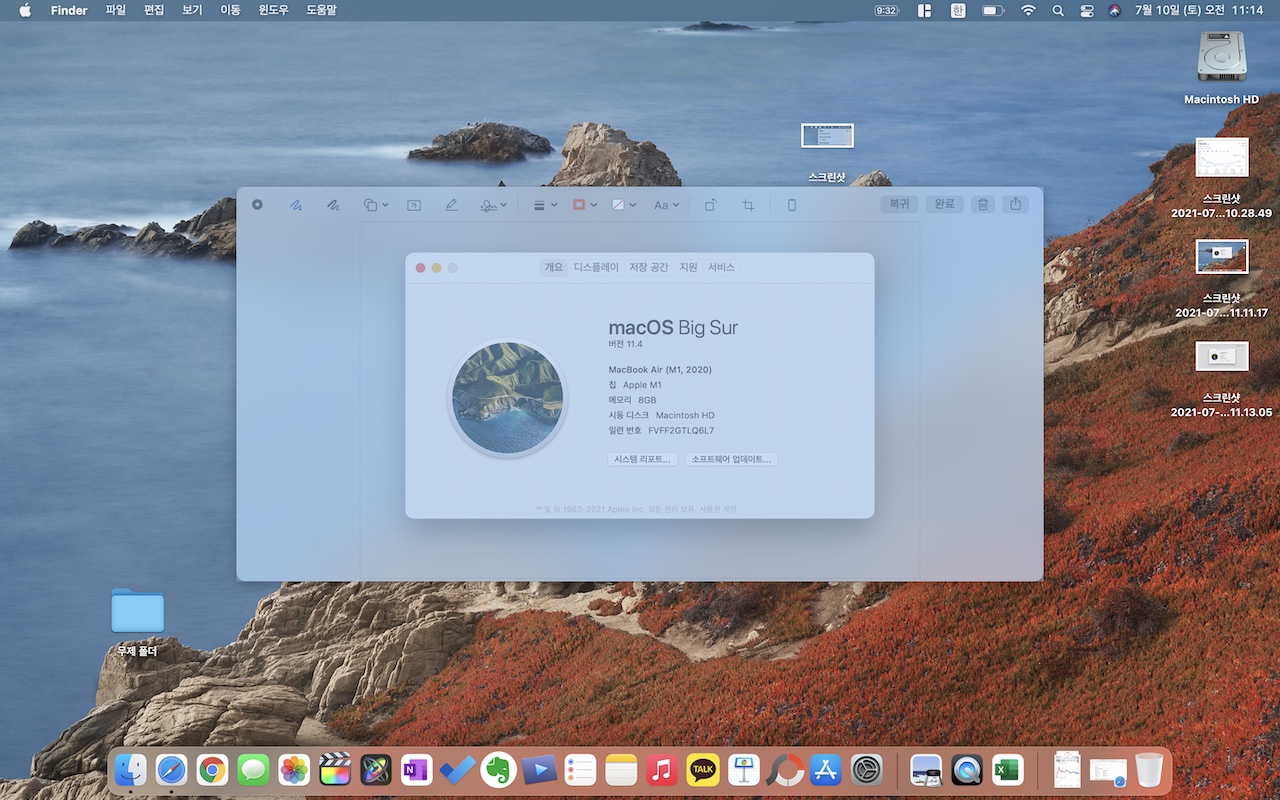1280x800 pixels.
Task: Click the date and time in the menu bar
Action: 1200,10
